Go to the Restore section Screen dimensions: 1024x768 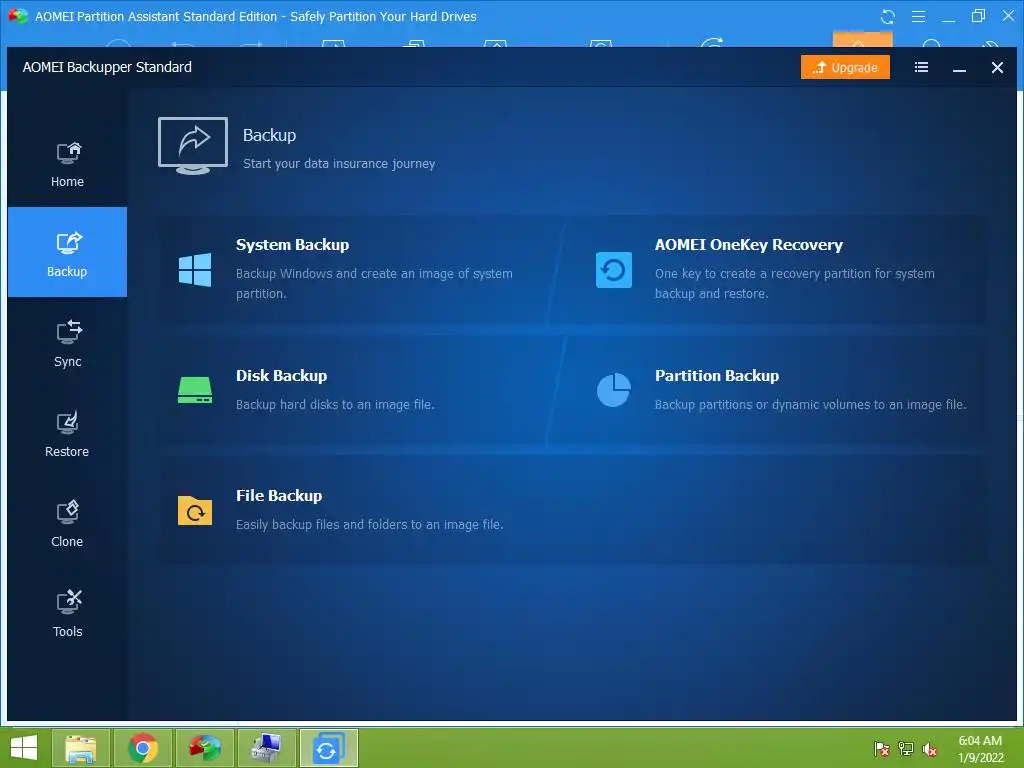tap(67, 432)
